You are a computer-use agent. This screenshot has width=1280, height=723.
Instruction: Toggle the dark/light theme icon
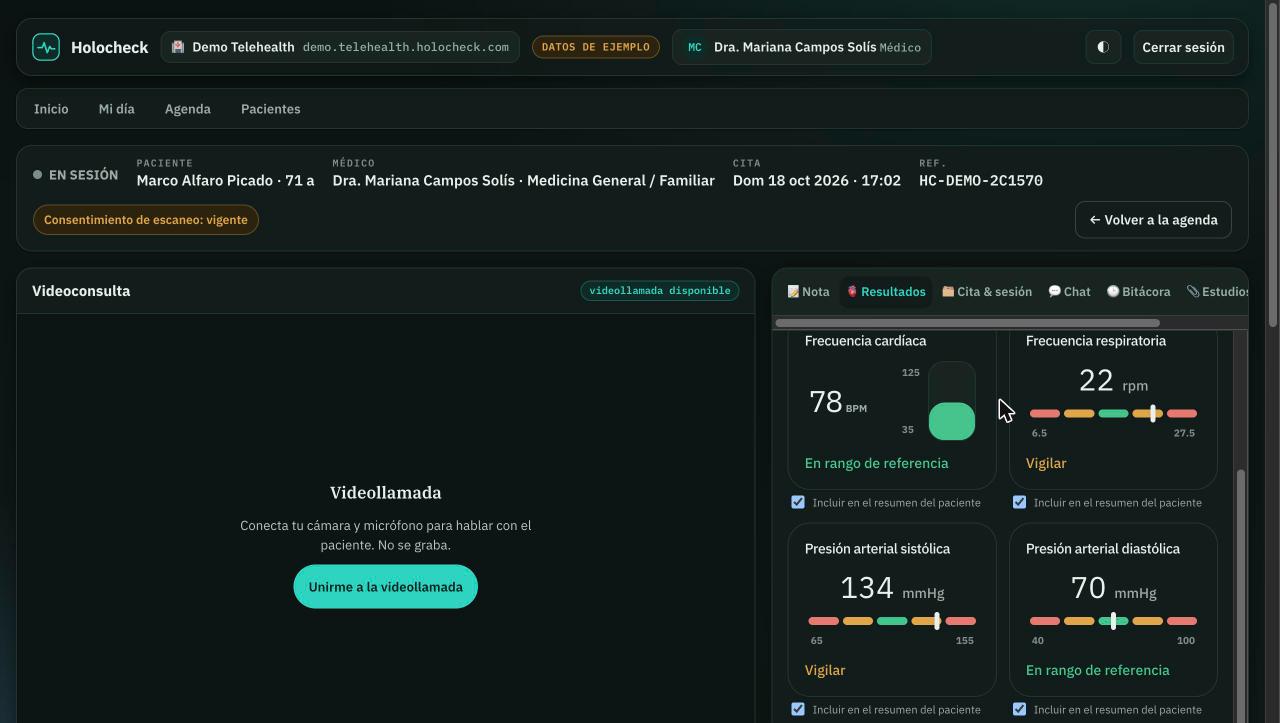tap(1103, 47)
